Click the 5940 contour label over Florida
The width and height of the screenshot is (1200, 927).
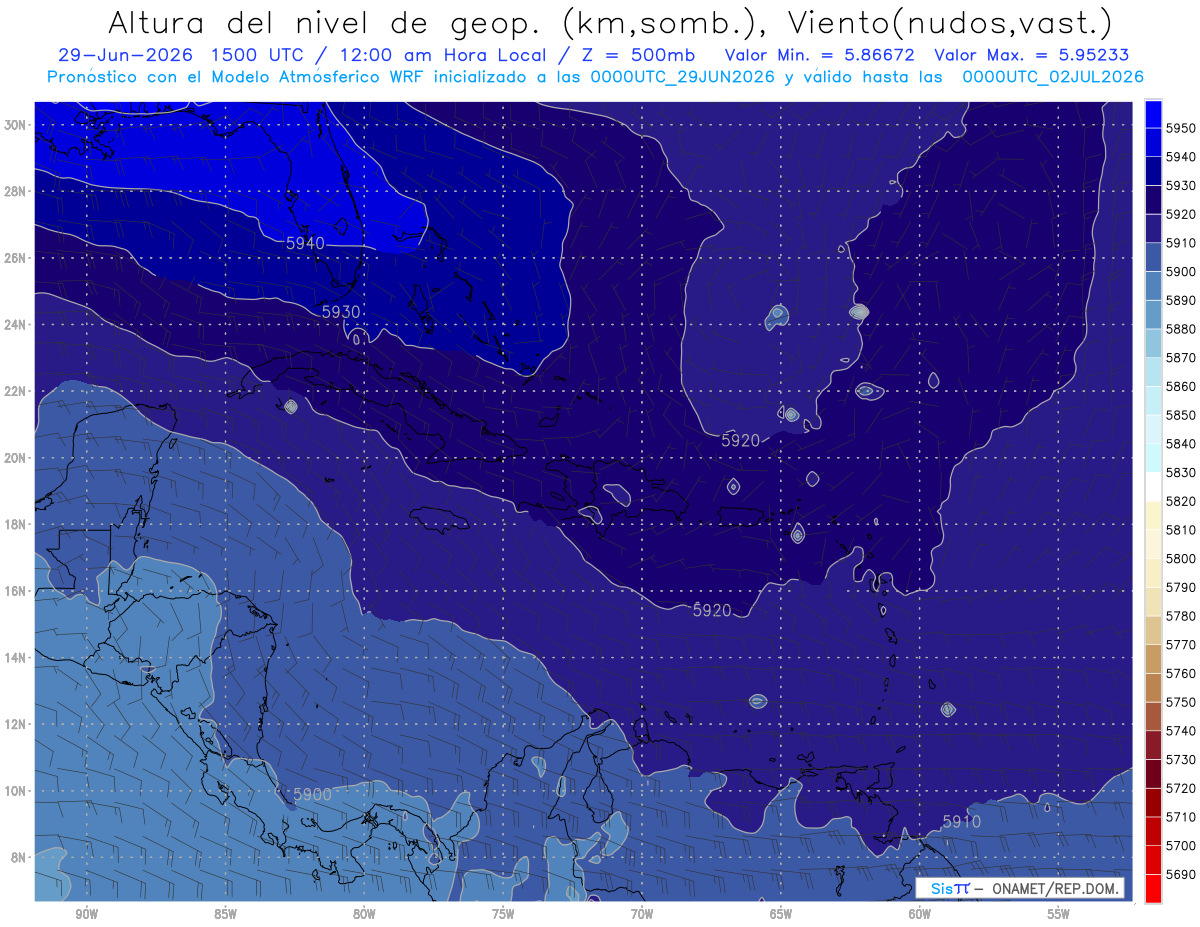[305, 243]
